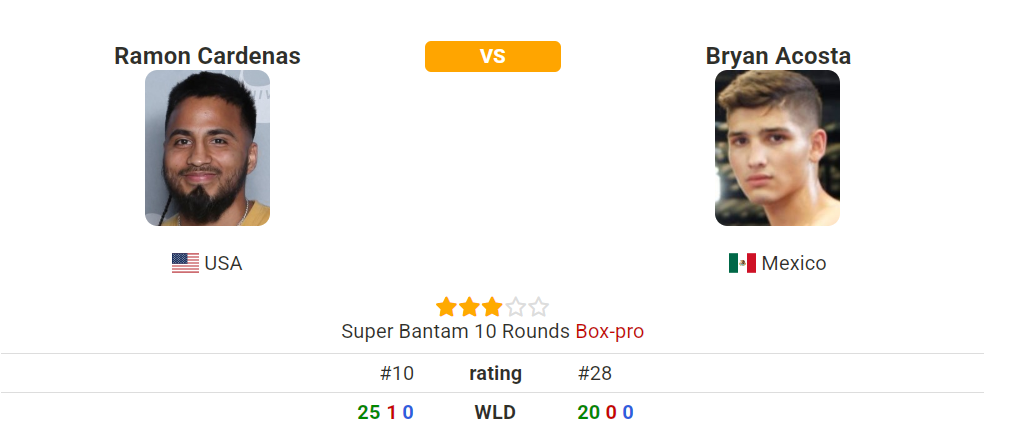Select the #28 rating value
1017x428 pixels.
595,374
